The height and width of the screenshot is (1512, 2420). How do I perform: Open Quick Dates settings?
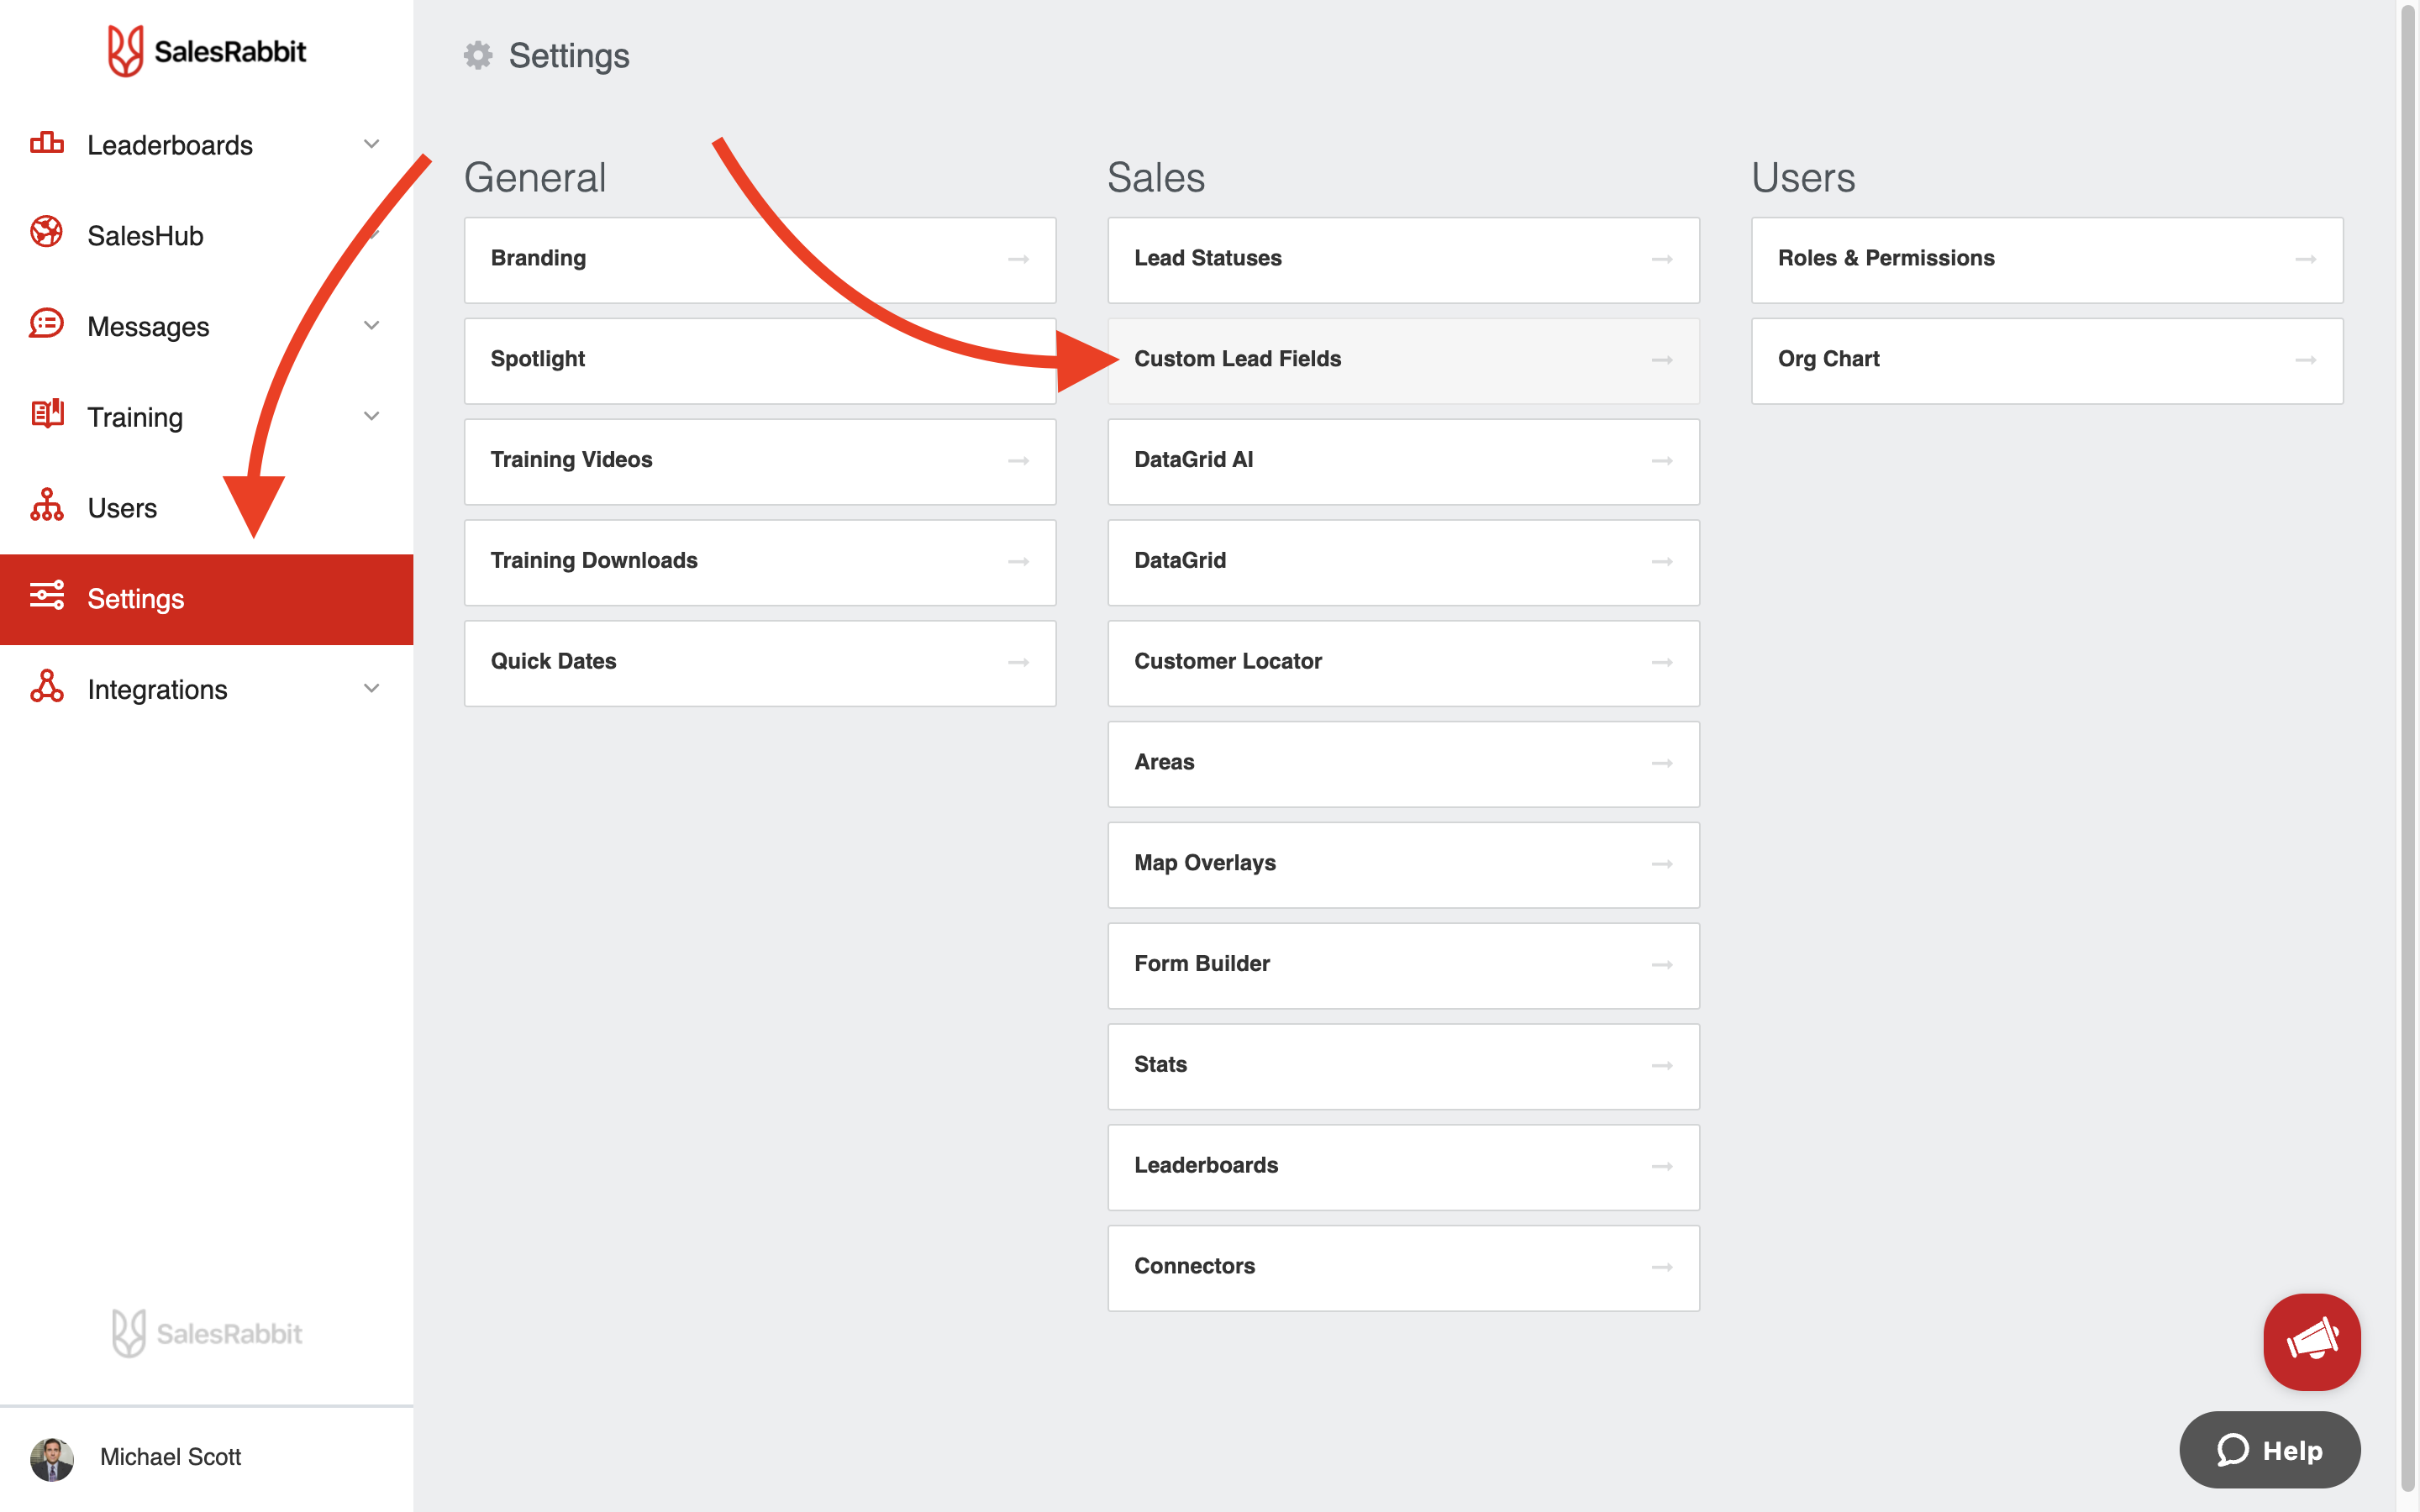(760, 663)
